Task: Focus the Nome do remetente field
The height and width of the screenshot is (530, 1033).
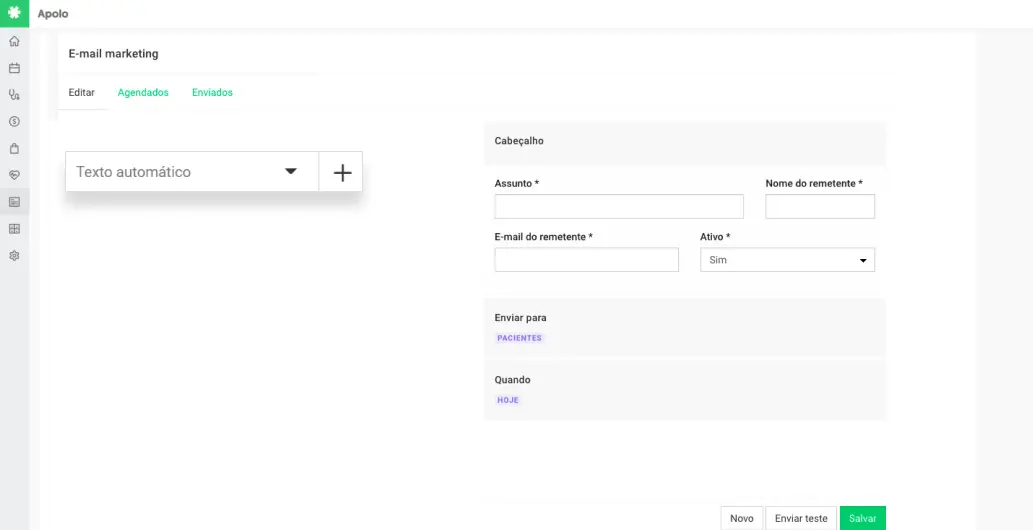Action: [820, 206]
